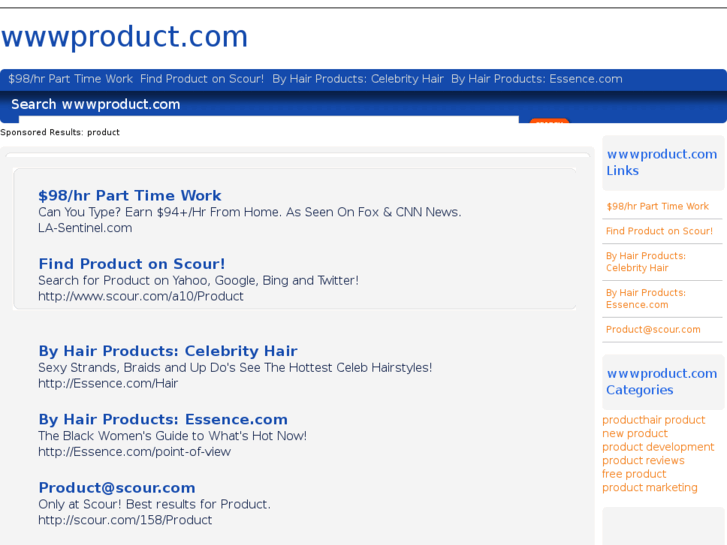Click sidebar link 'By Hair Products: Celebrity Hair'
The image size is (727, 545).
[x=645, y=262]
